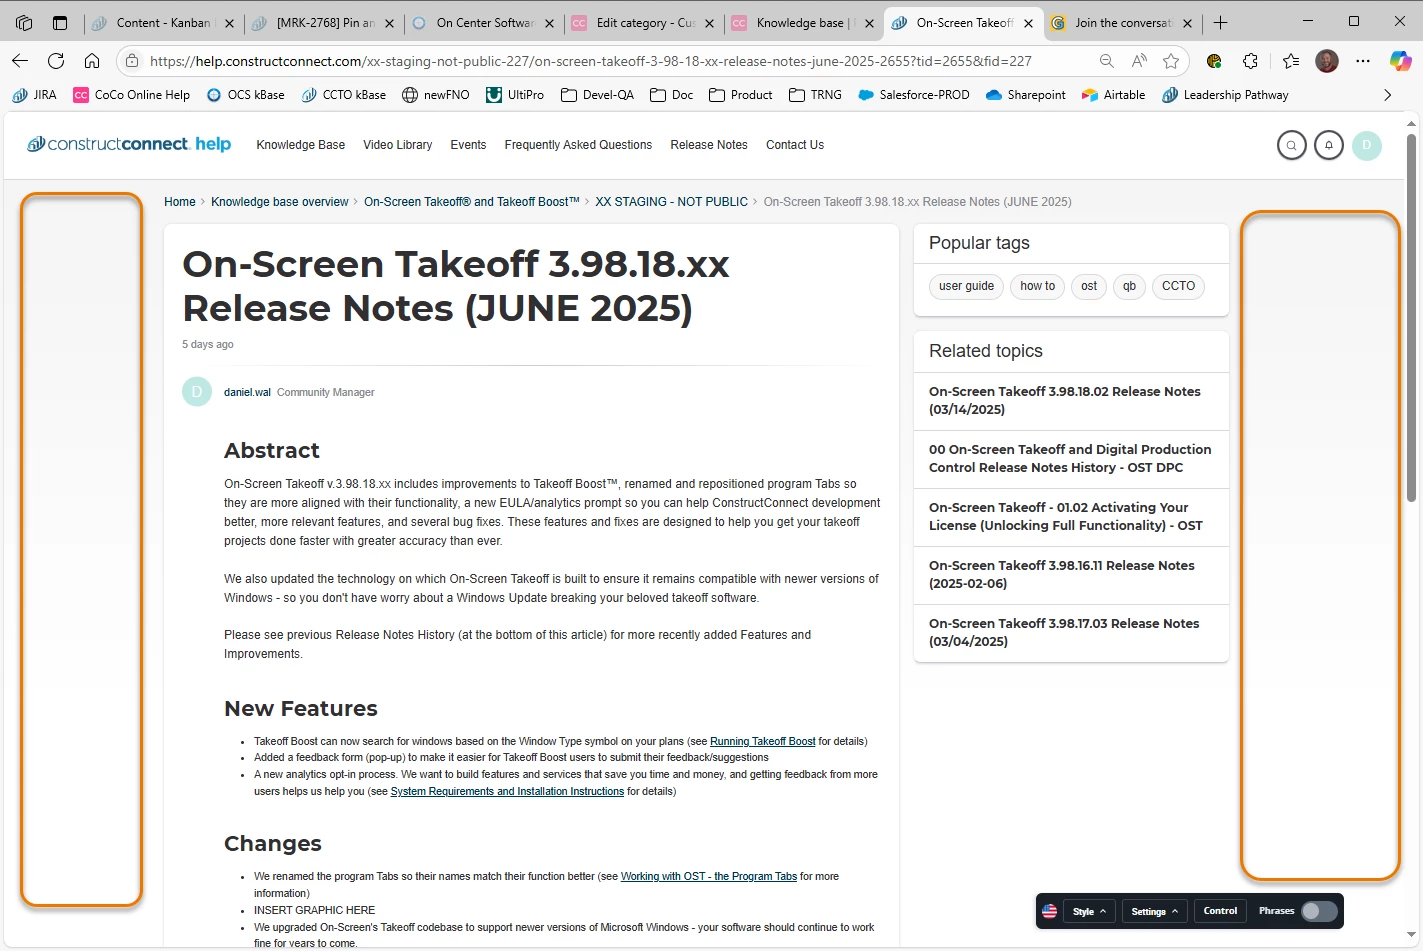This screenshot has height=951, width=1423.
Task: Open the workspaces icon in the tab strip
Action: [x=24, y=22]
